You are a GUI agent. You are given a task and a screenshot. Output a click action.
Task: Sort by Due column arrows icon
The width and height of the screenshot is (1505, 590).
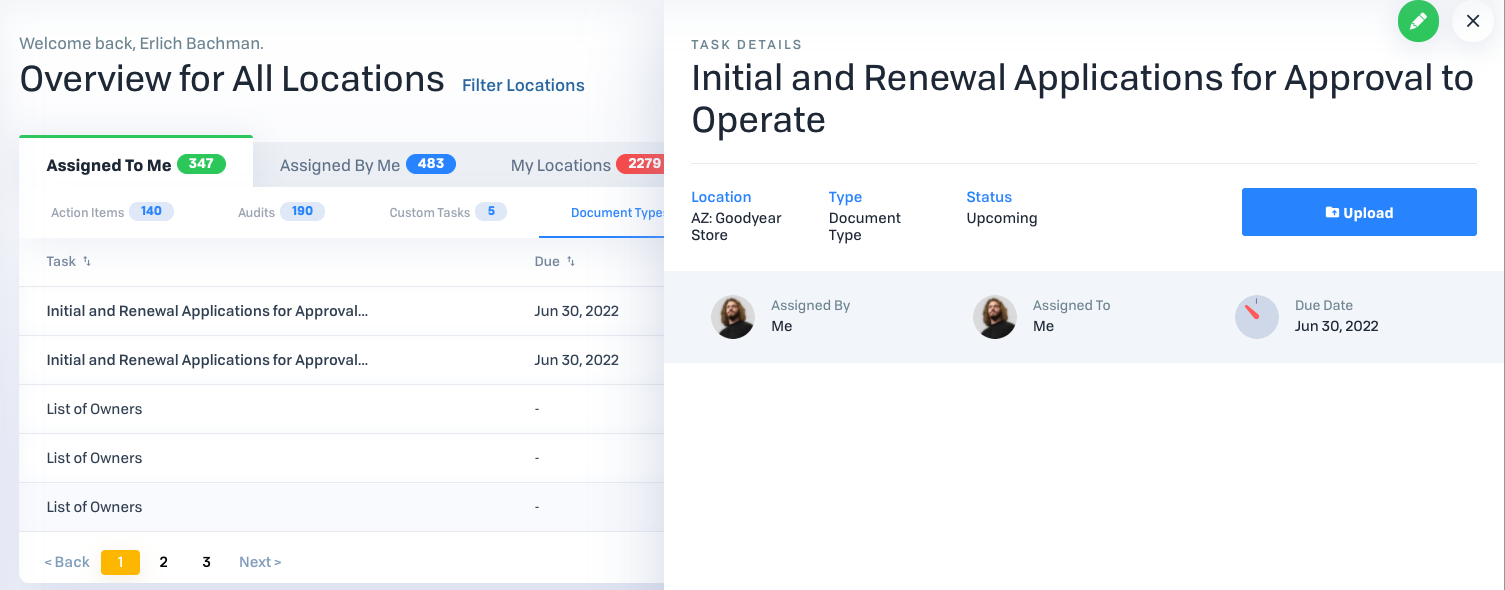[571, 262]
